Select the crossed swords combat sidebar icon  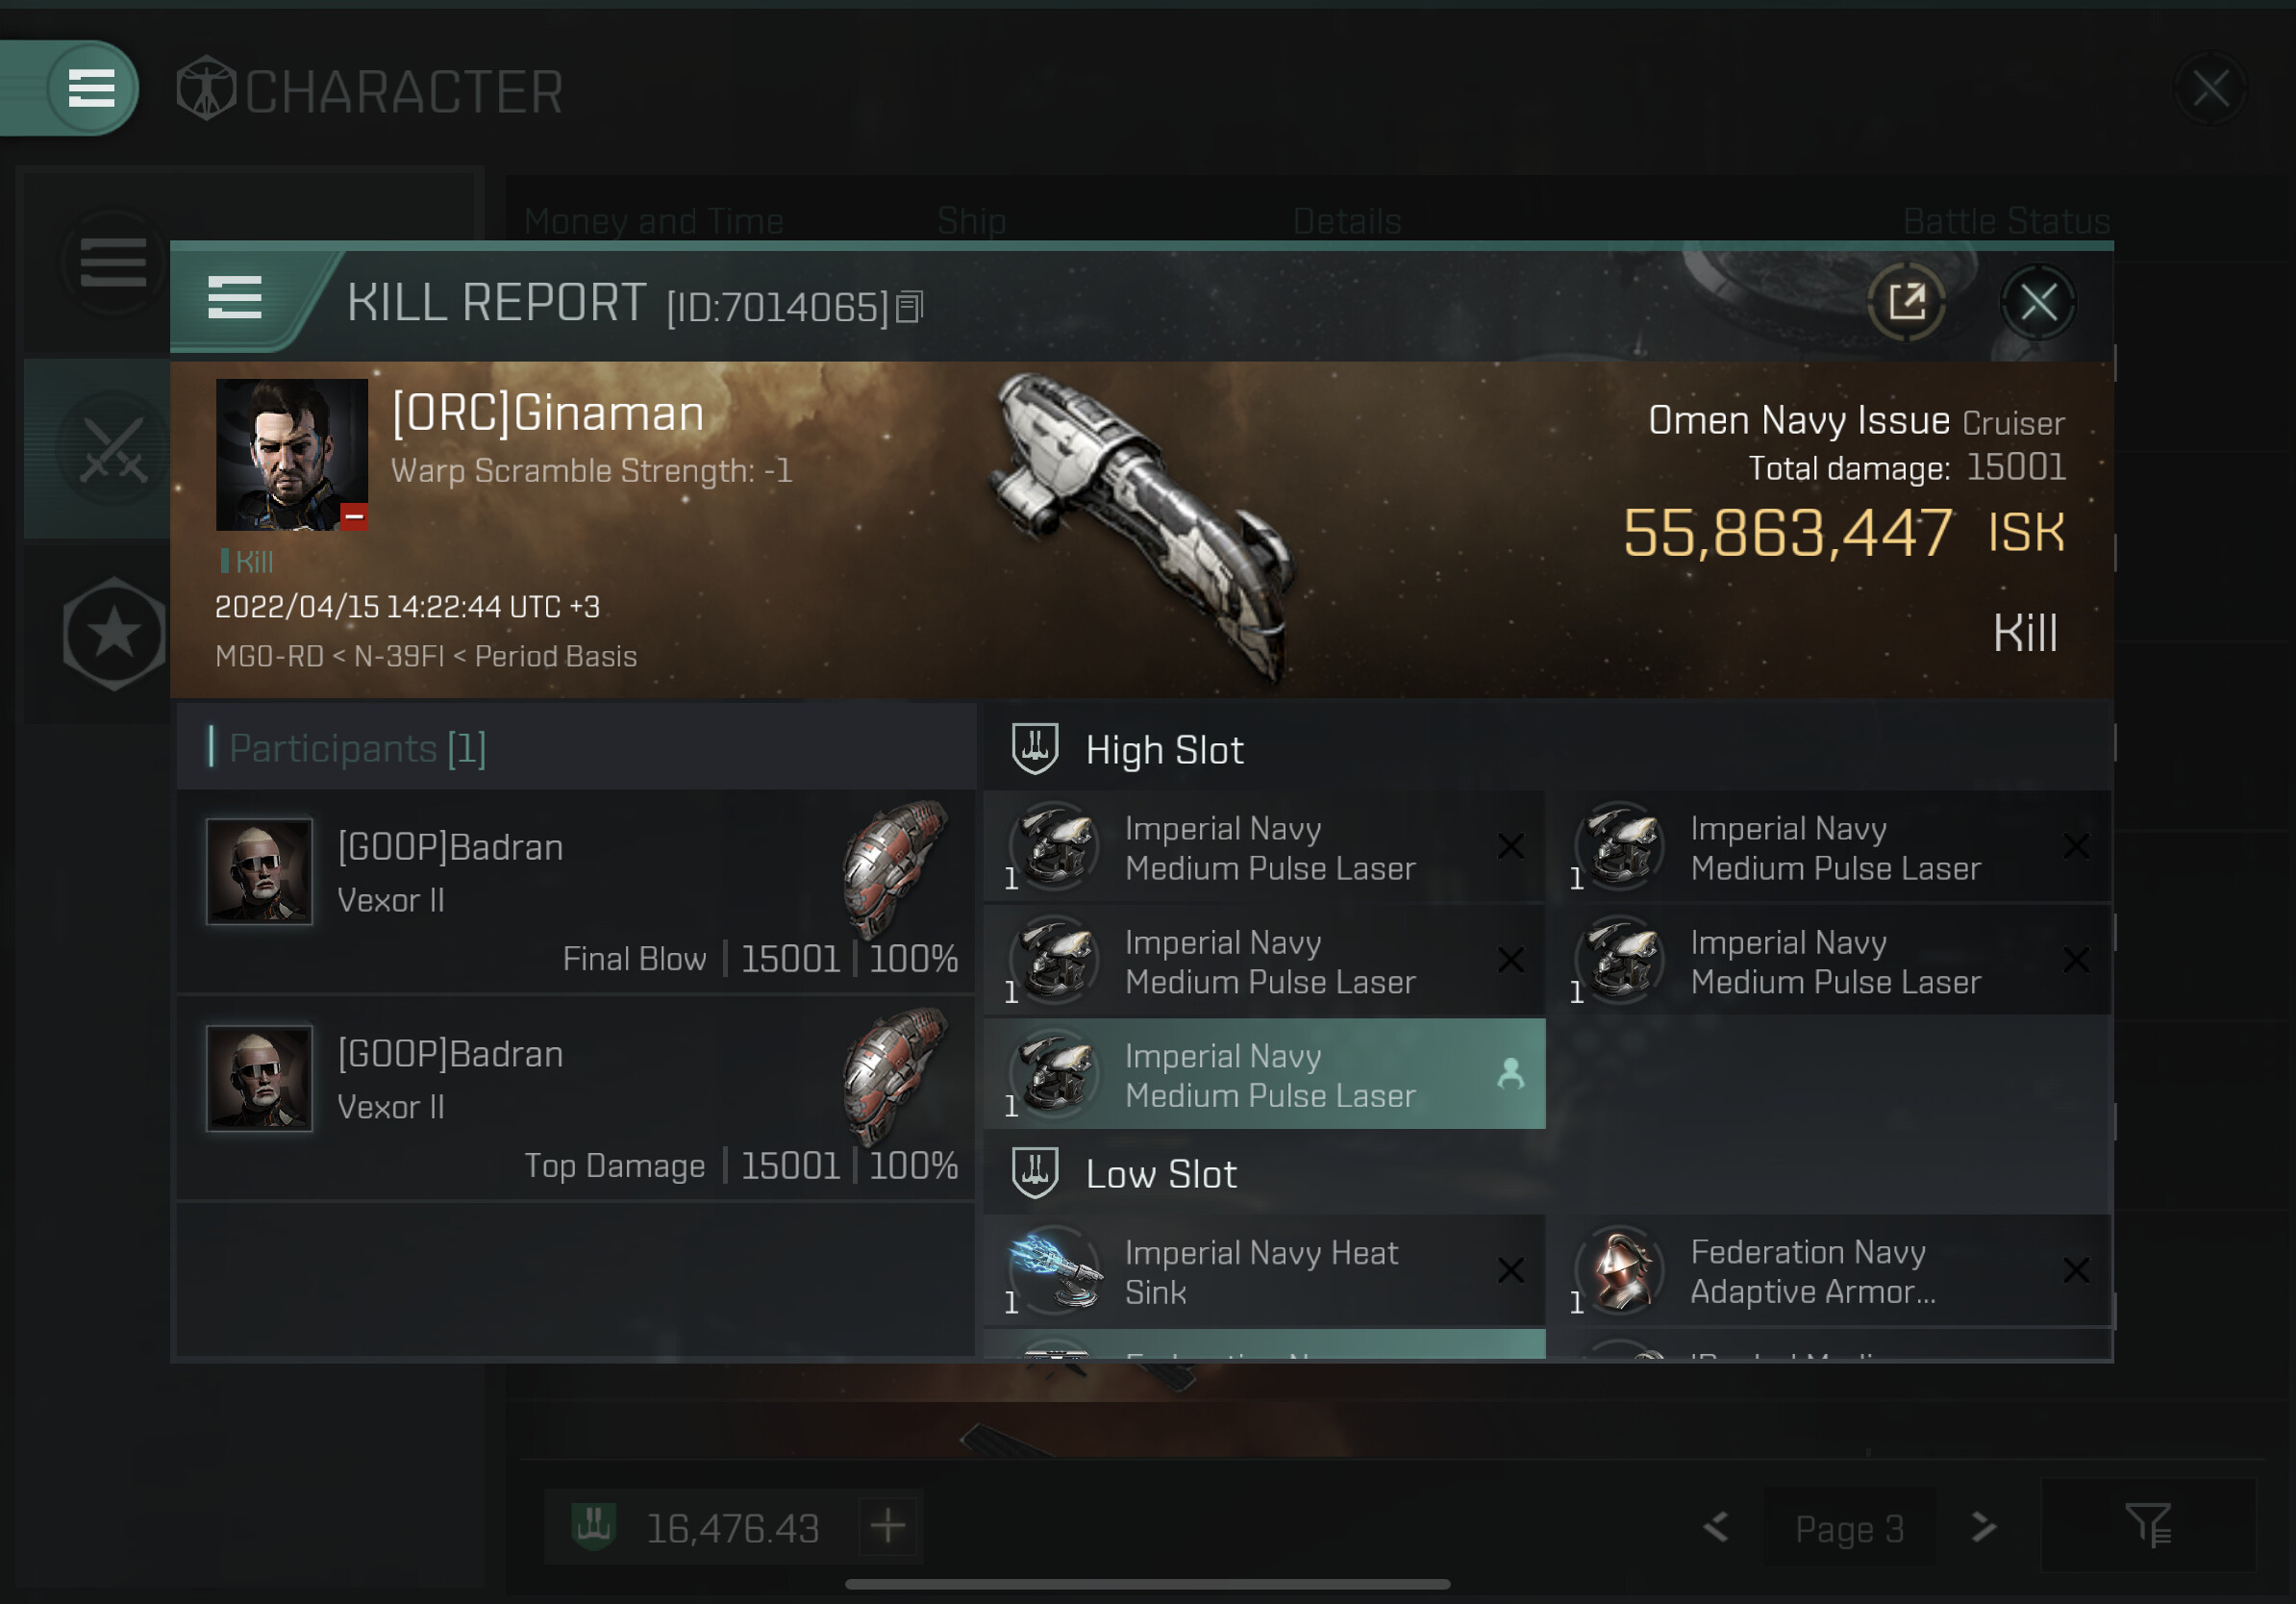[x=113, y=449]
